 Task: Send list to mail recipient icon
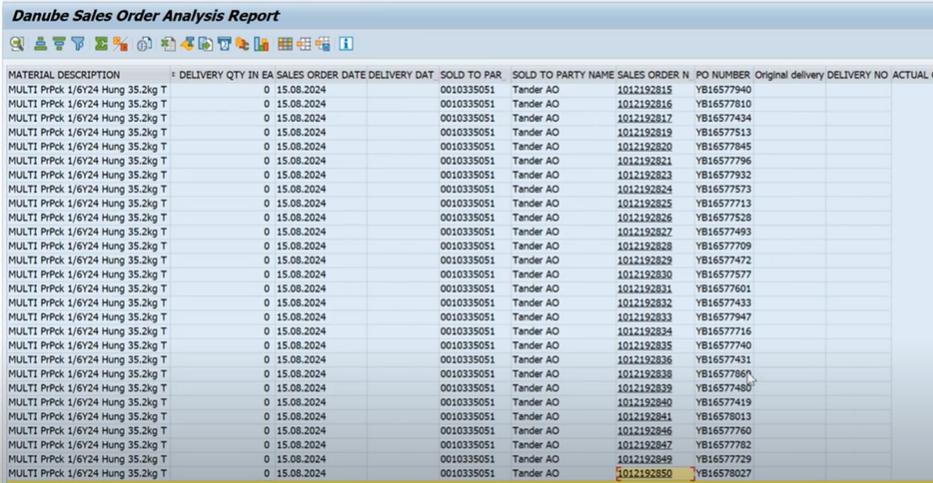coord(224,43)
